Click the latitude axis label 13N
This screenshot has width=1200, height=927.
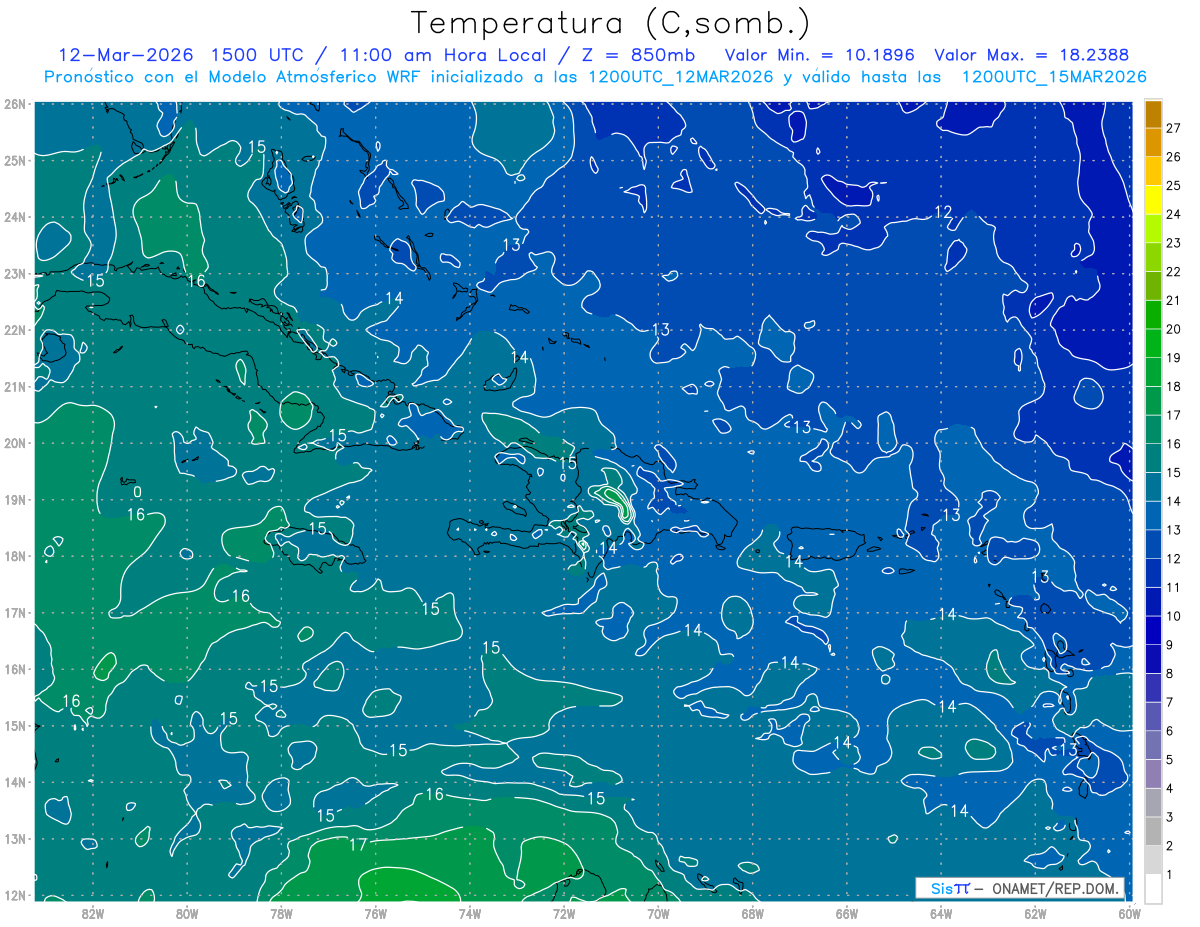(x=14, y=838)
